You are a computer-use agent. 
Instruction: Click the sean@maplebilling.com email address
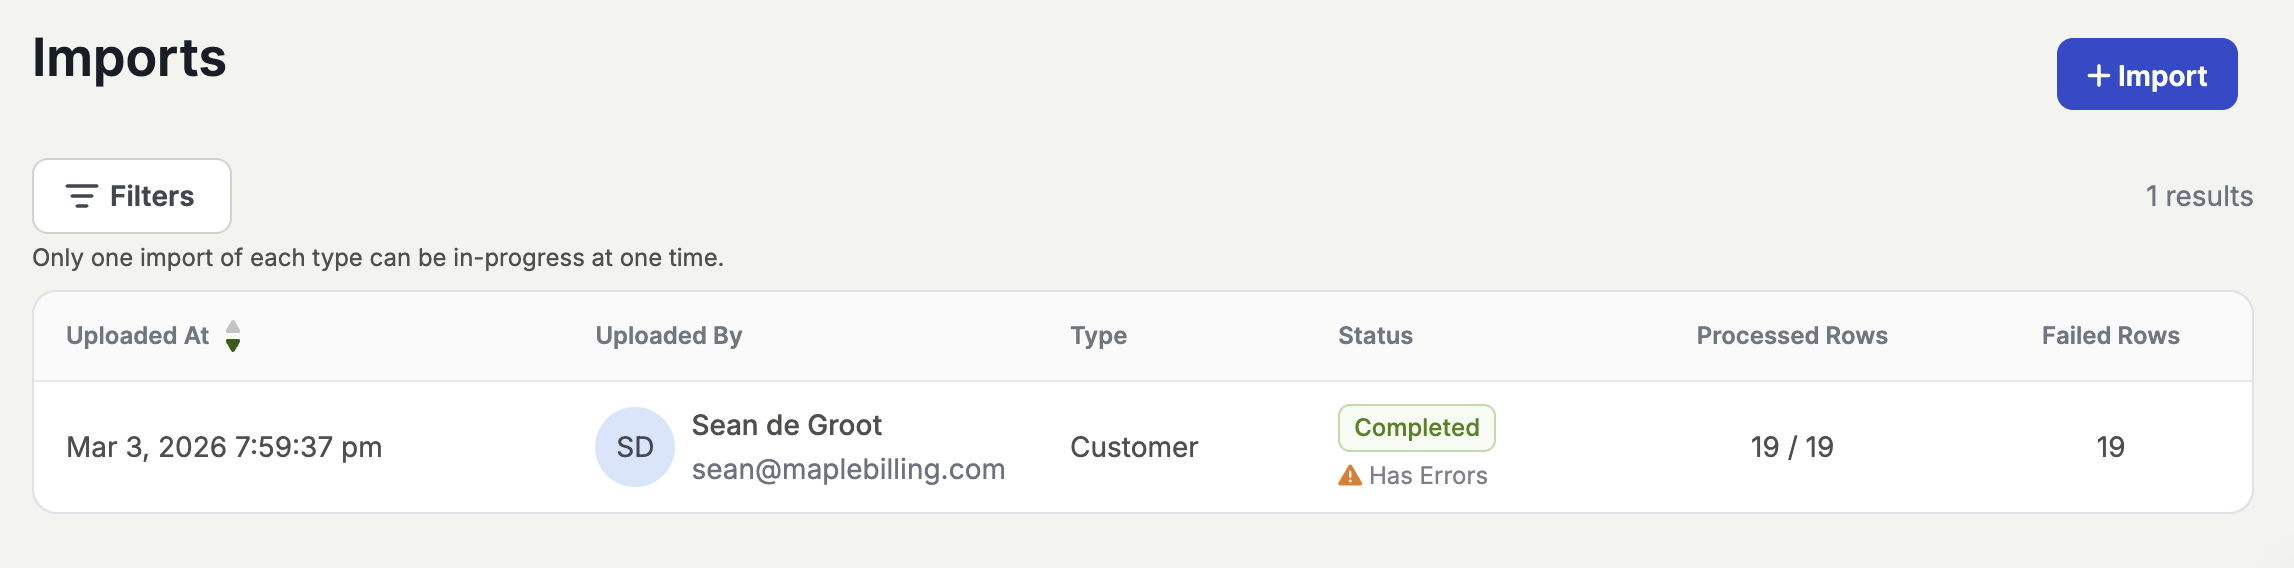tap(848, 469)
